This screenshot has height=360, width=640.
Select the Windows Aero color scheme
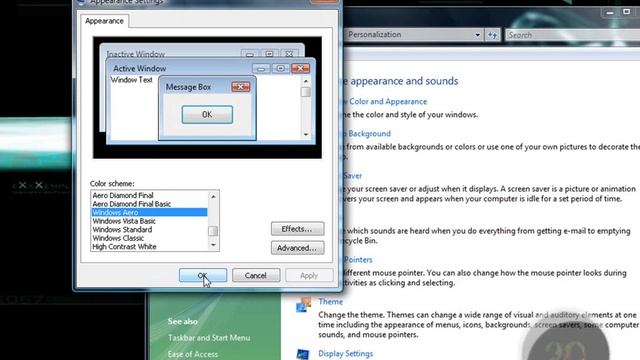(149, 212)
